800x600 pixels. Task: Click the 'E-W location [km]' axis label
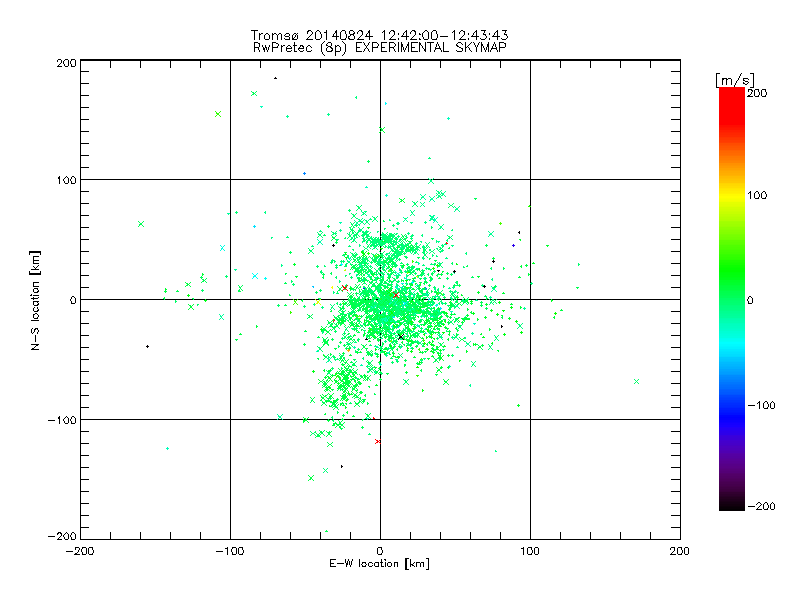click(379, 564)
